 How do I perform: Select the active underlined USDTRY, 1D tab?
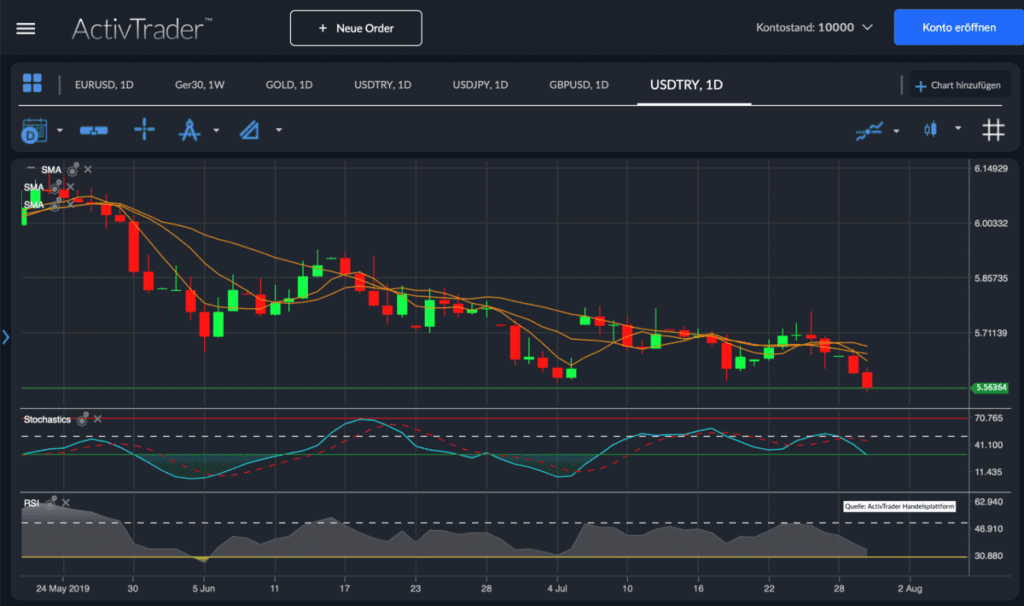coord(686,85)
